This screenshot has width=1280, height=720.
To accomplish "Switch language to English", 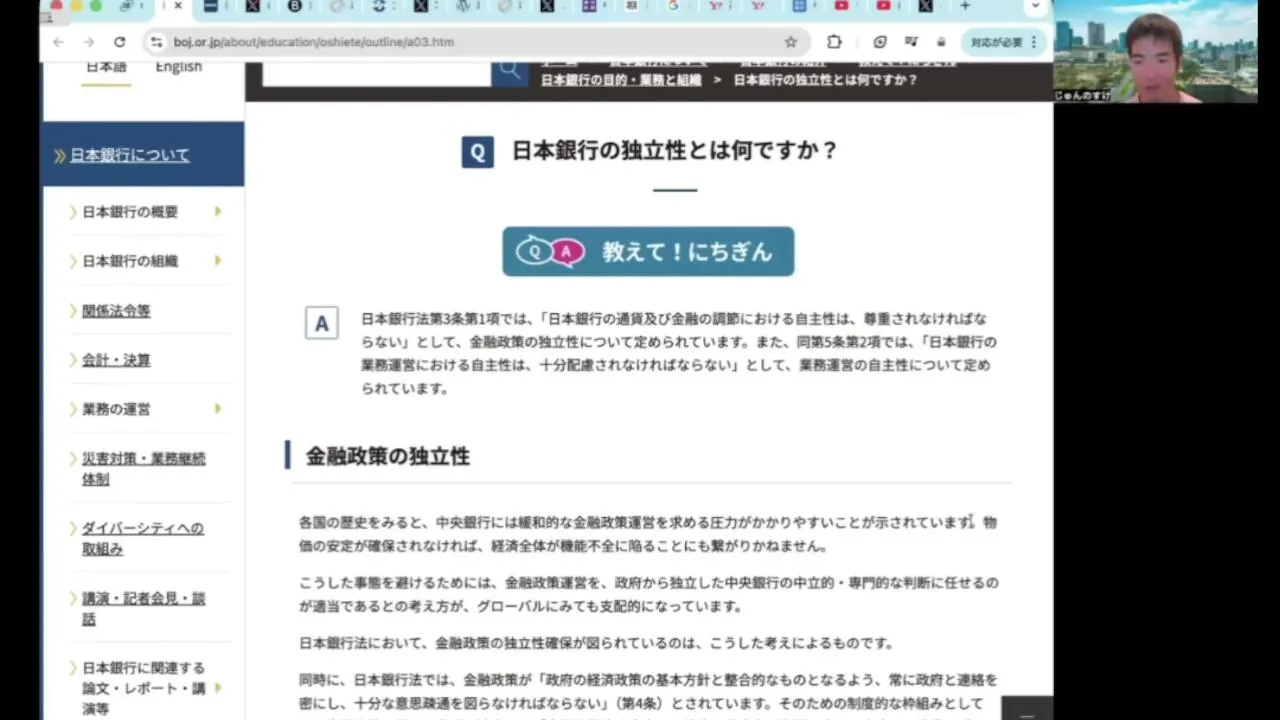I will 179,67.
